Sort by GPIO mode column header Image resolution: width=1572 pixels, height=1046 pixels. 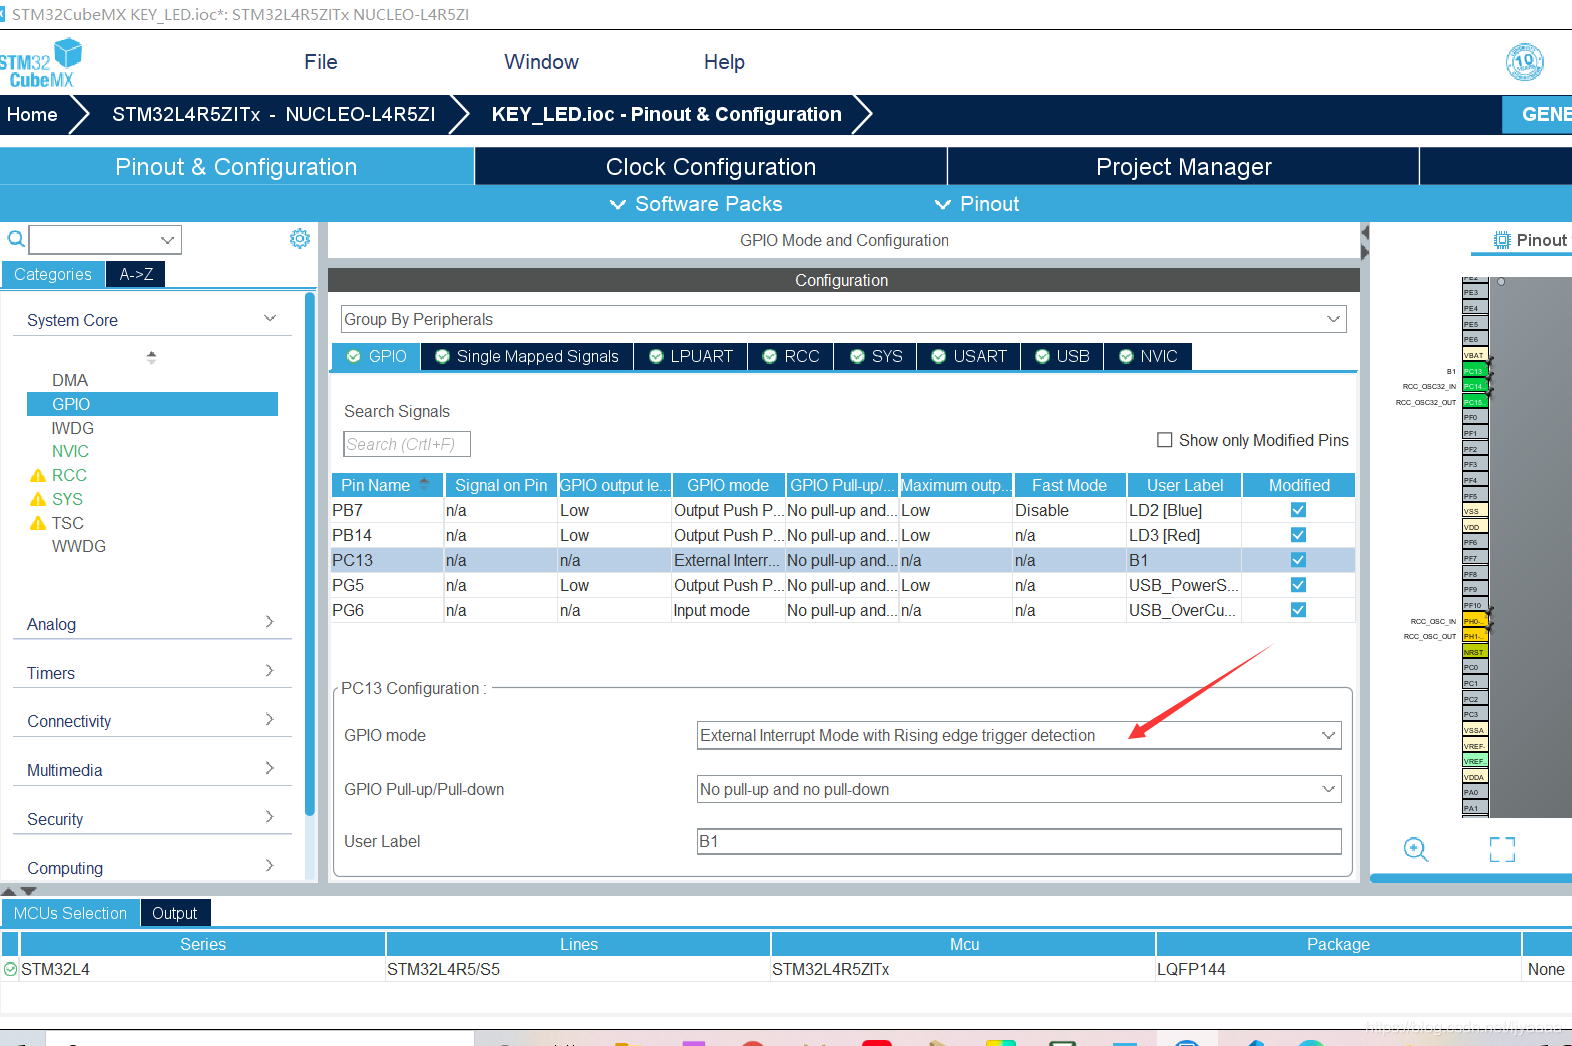coord(729,485)
